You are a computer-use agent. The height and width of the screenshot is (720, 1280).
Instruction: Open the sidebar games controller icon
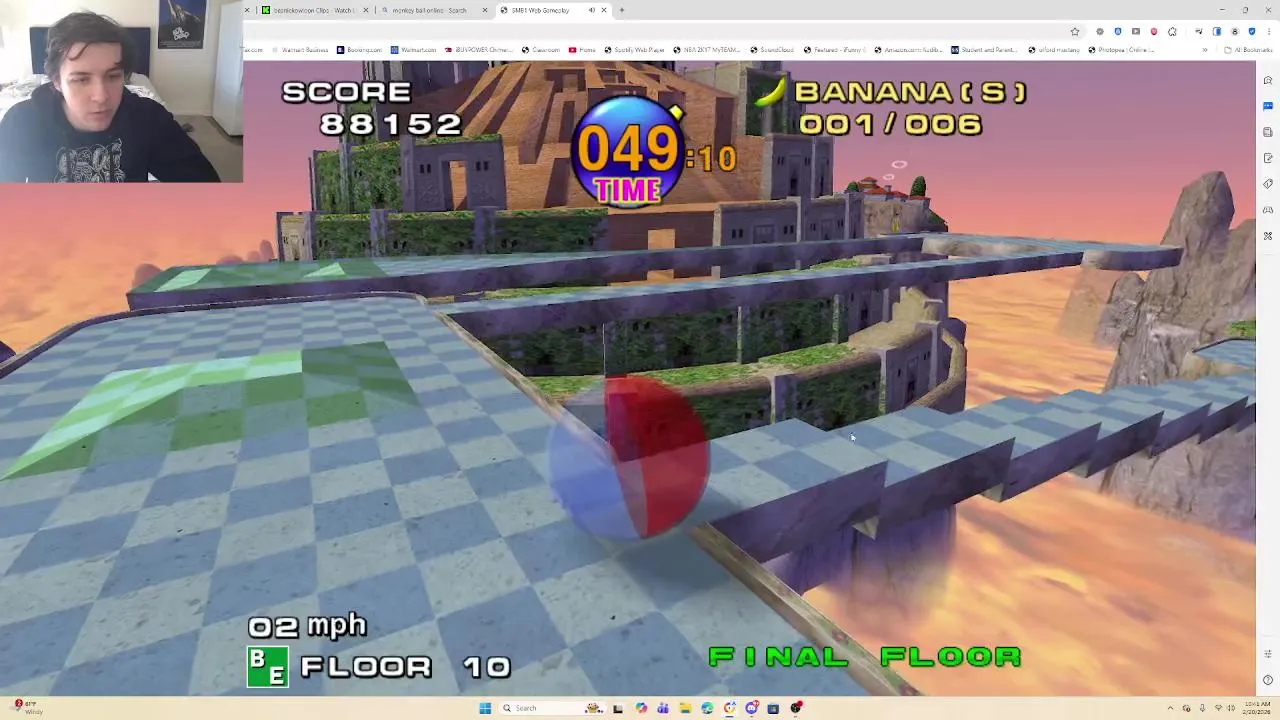(1268, 210)
